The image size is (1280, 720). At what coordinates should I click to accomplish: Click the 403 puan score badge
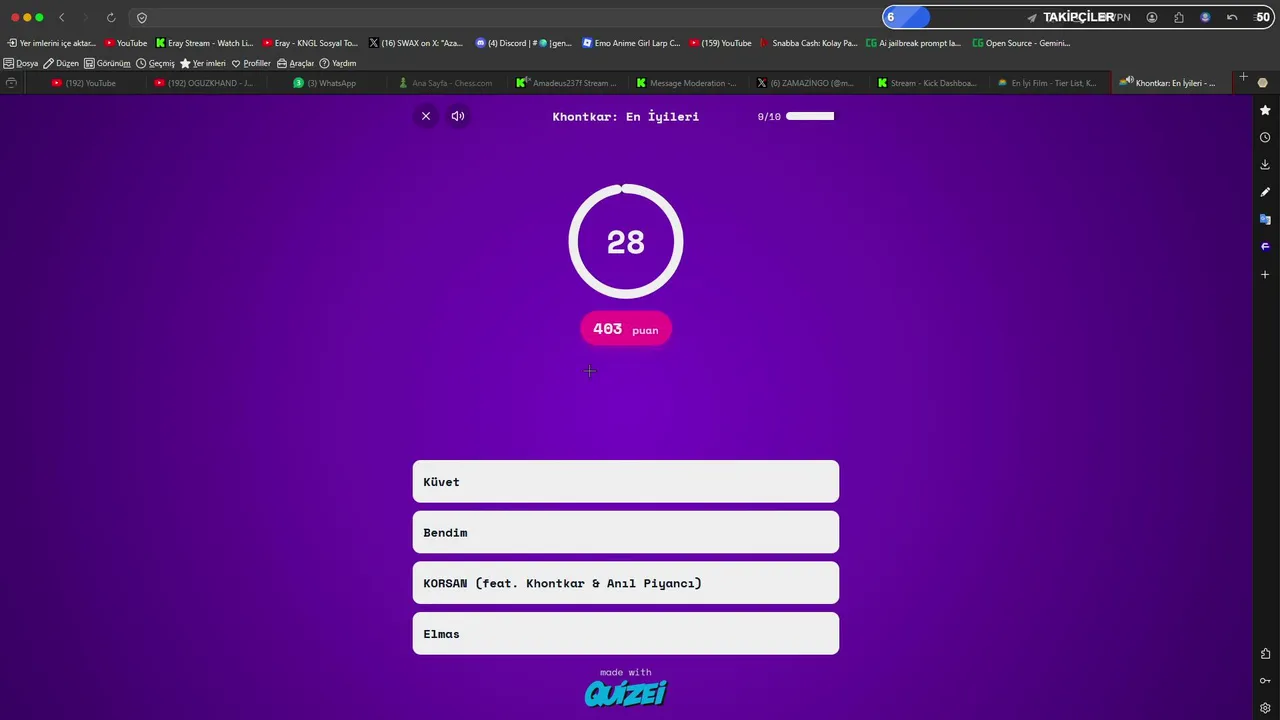tap(626, 329)
